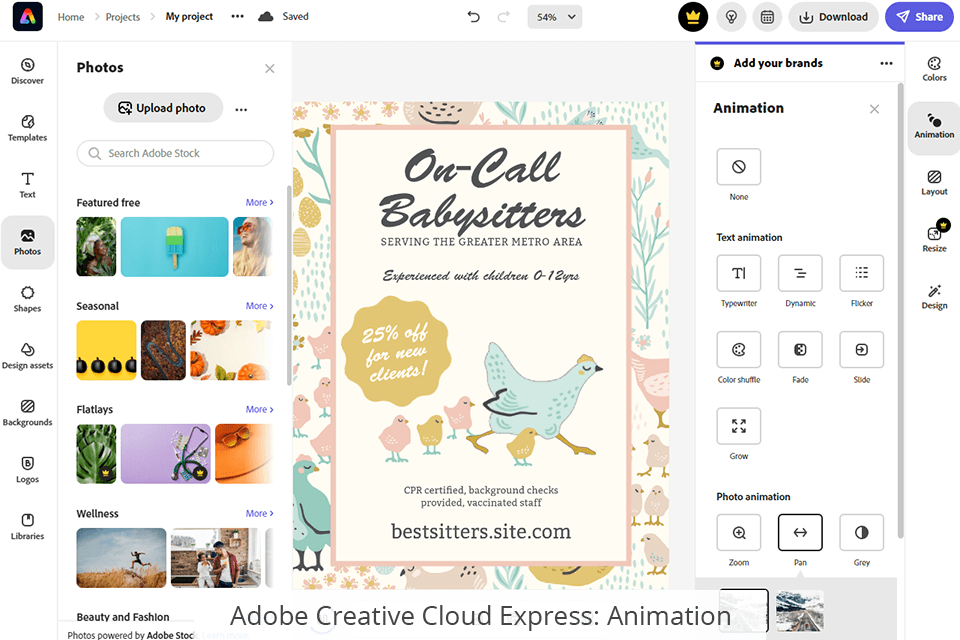960x640 pixels.
Task: Click the undo arrow
Action: [x=473, y=17]
